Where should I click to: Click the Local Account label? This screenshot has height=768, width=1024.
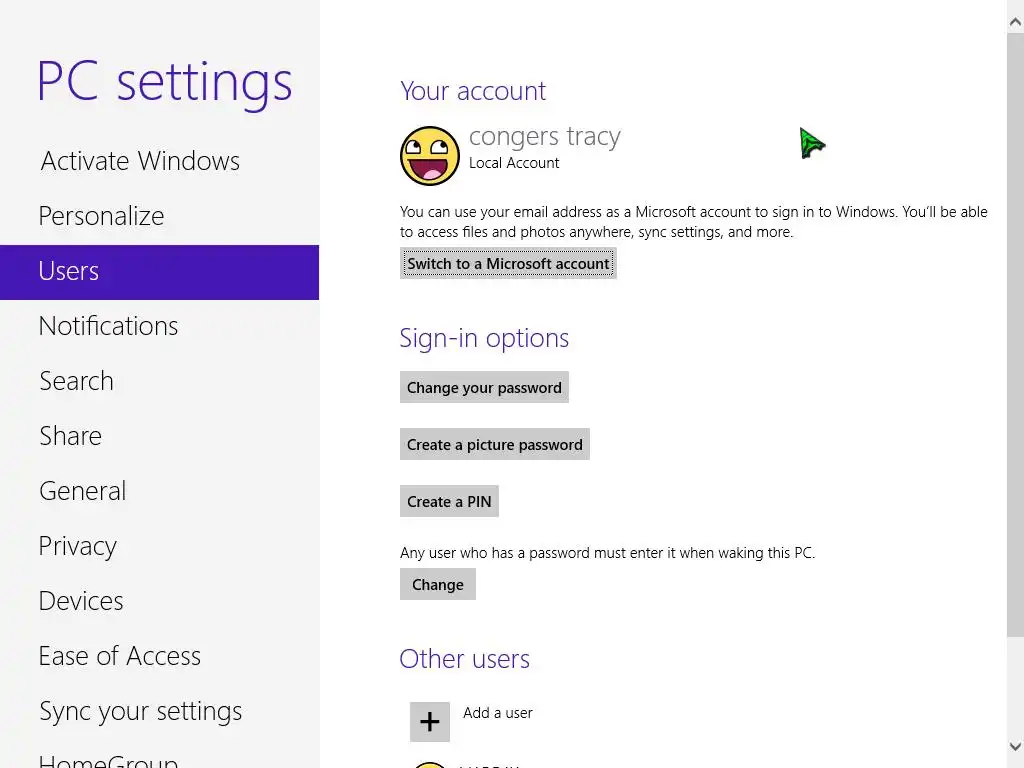(514, 163)
